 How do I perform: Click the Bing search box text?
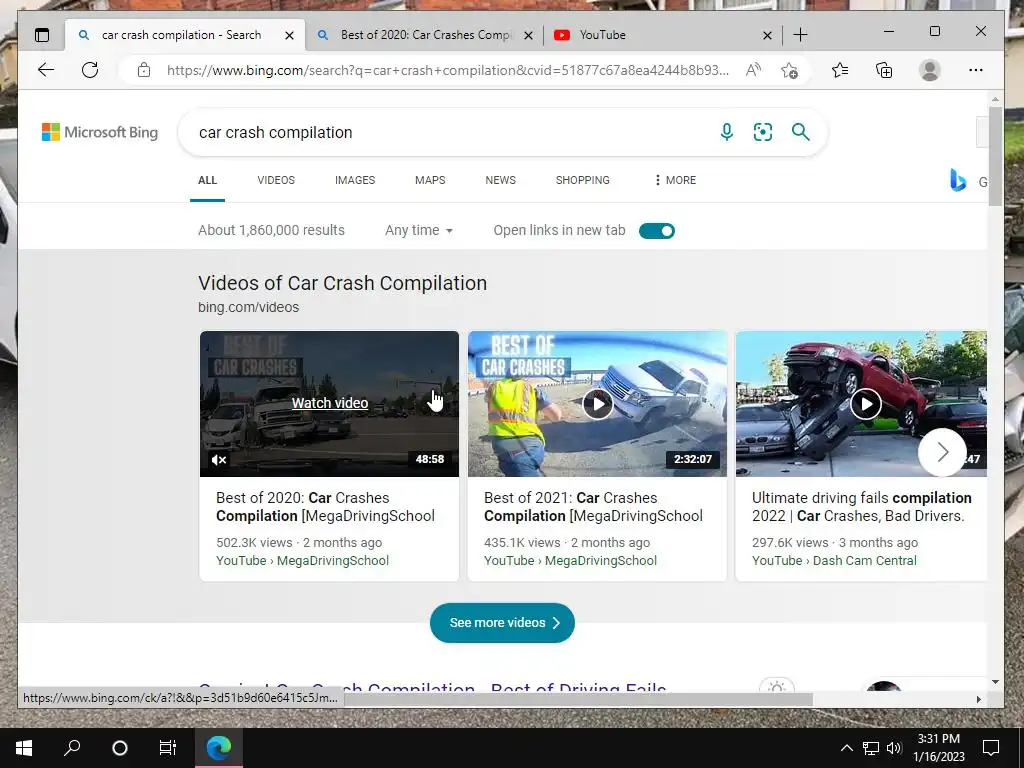(x=276, y=133)
